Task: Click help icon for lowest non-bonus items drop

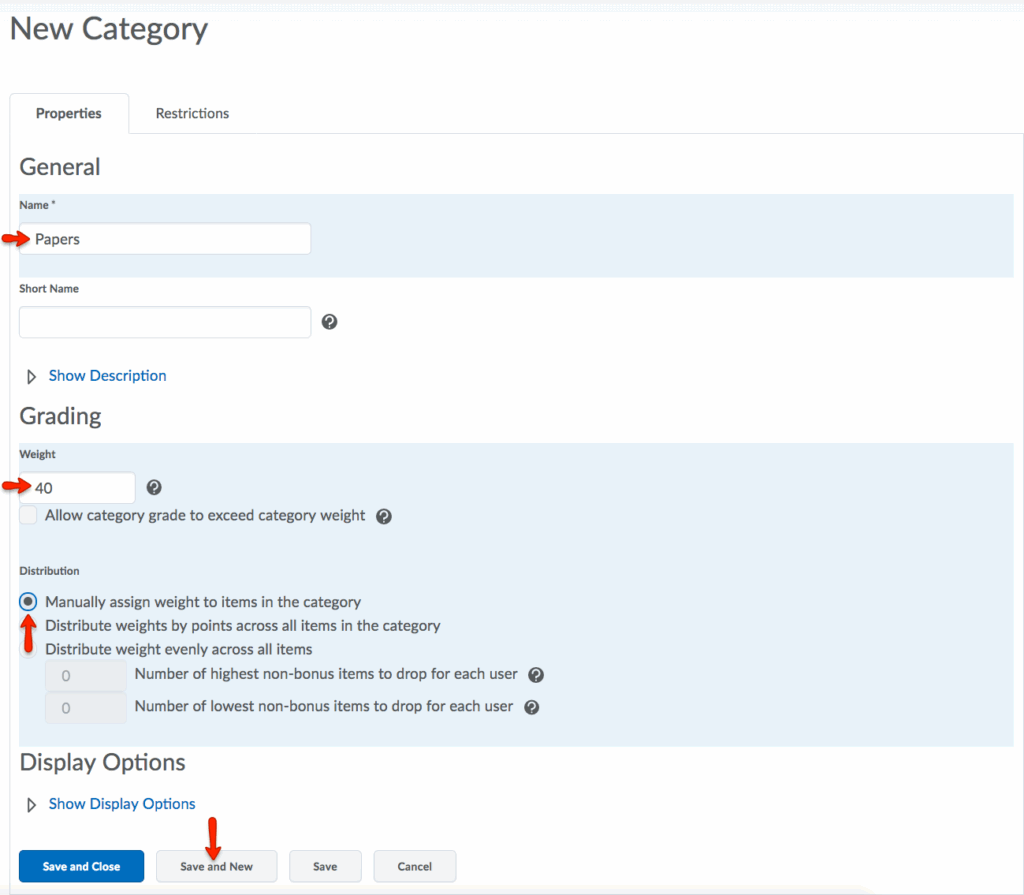Action: pyautogui.click(x=532, y=707)
